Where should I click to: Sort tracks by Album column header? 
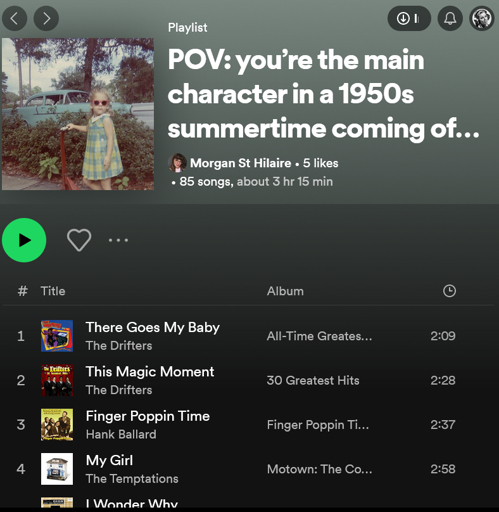tap(285, 291)
